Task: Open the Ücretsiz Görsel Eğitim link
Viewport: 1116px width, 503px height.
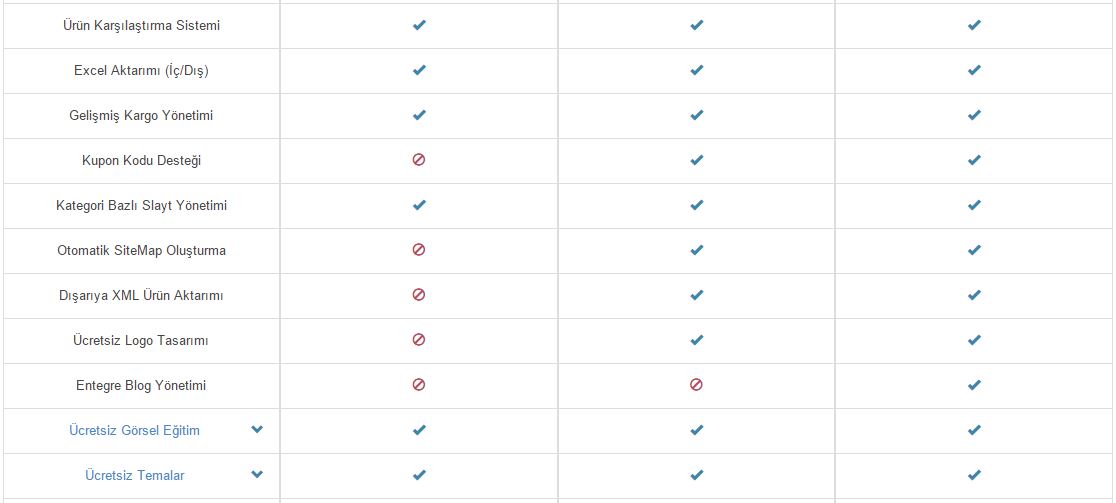Action: (135, 430)
